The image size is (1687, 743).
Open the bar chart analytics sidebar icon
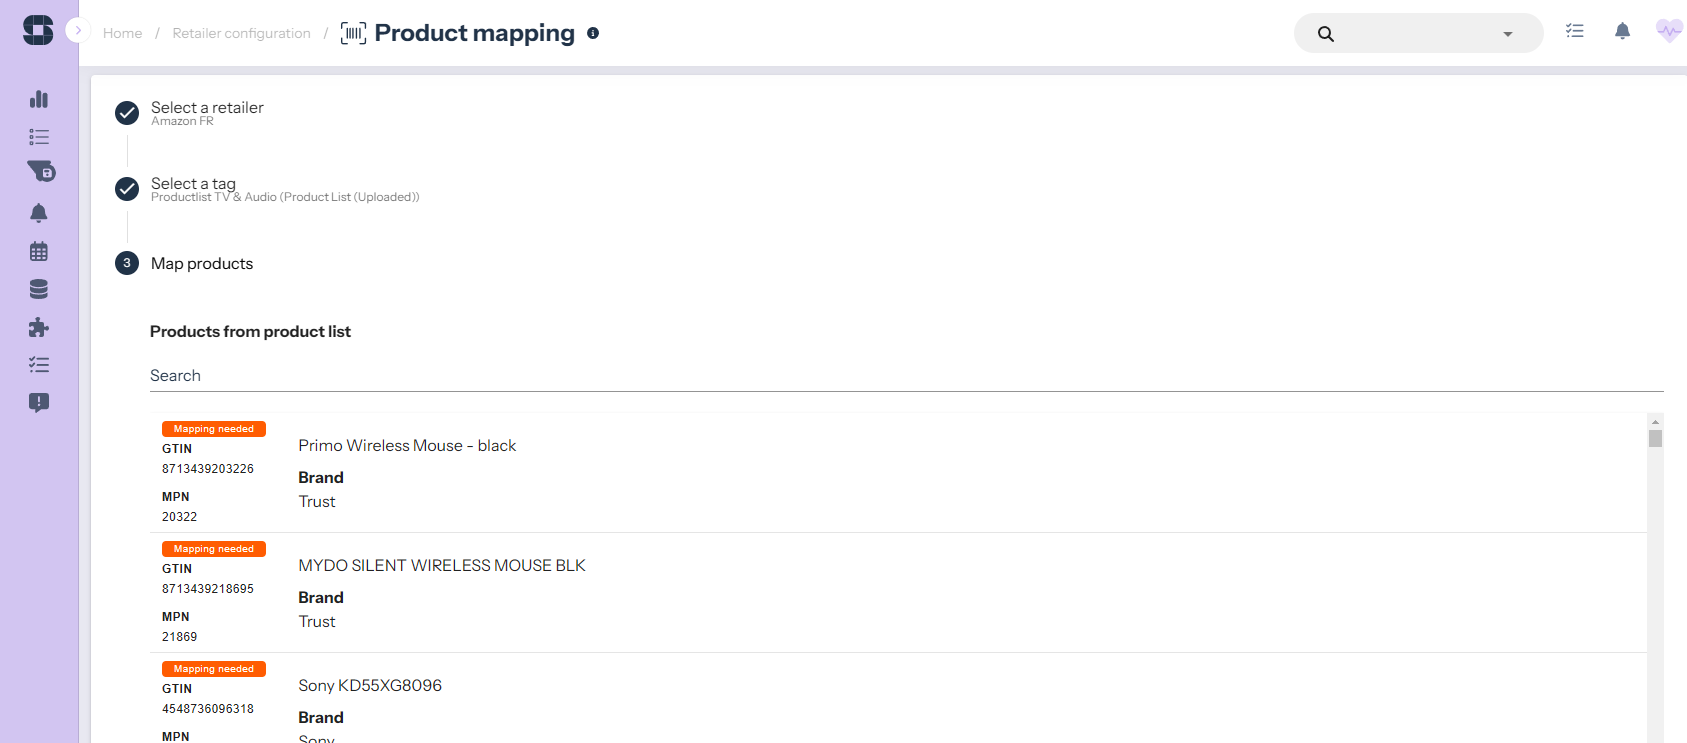pyautogui.click(x=39, y=99)
